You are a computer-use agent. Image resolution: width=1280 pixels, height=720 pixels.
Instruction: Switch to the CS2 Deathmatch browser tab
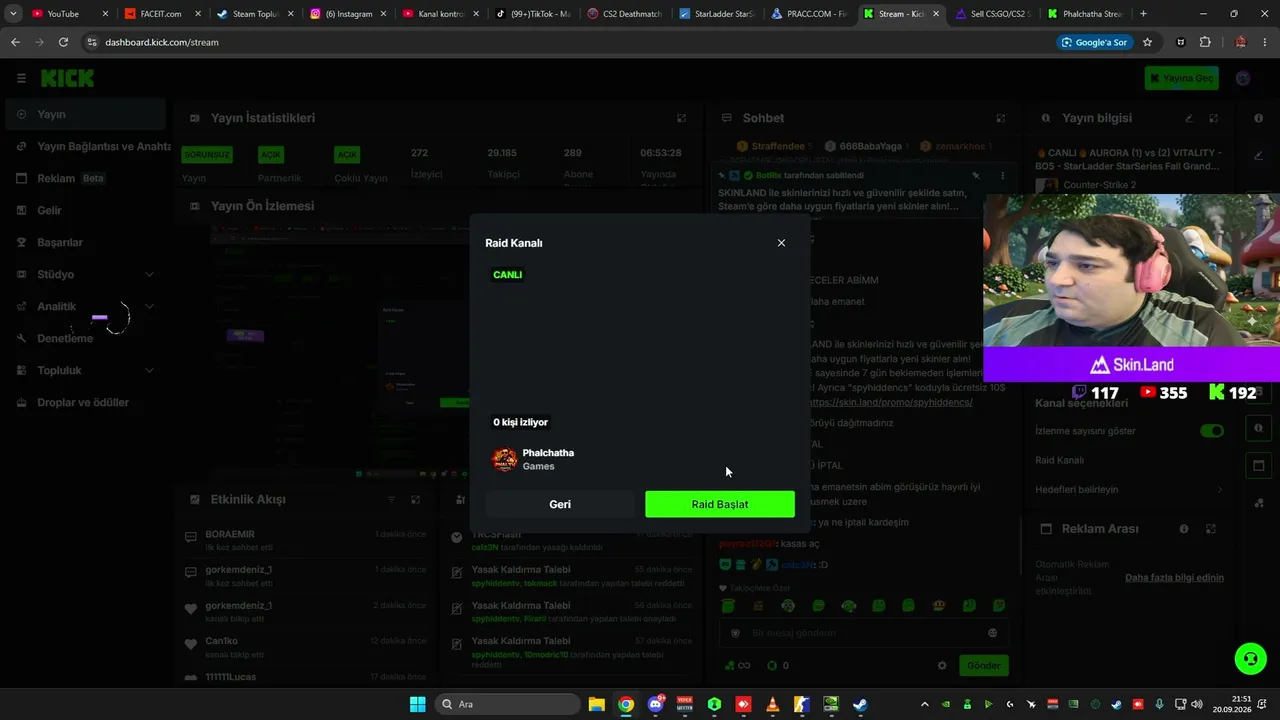(624, 14)
